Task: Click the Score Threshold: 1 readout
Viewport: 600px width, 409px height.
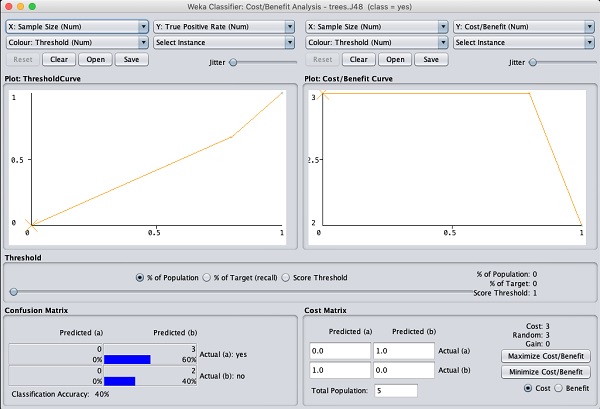Action: point(505,293)
